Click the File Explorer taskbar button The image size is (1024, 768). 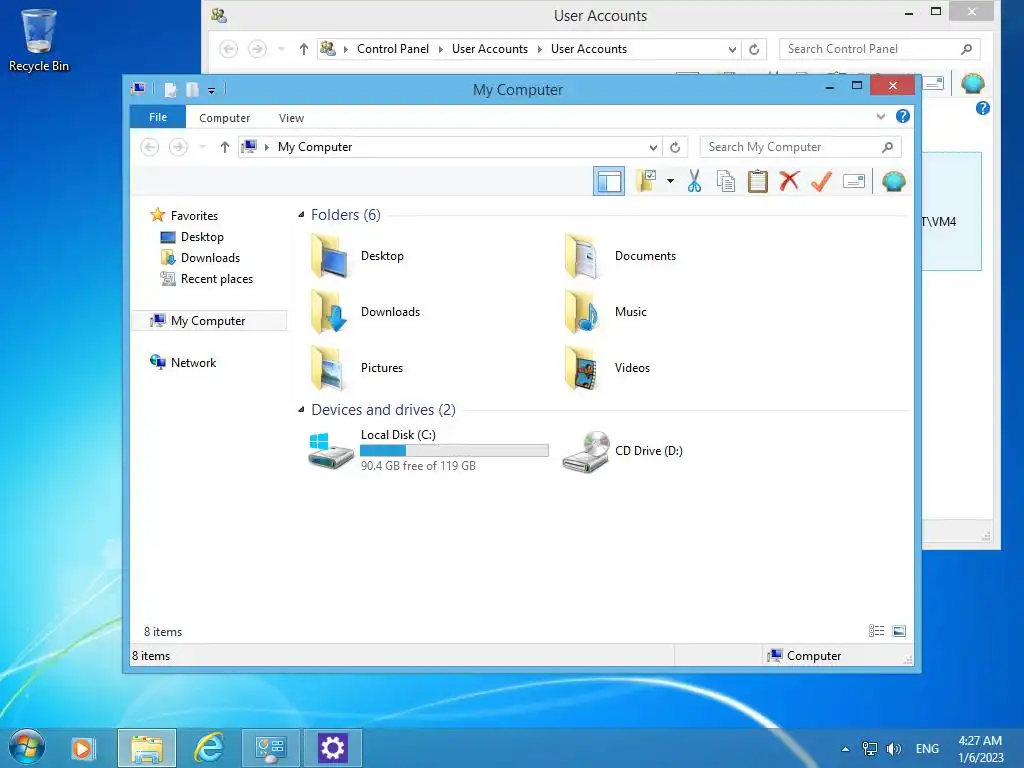coord(147,748)
